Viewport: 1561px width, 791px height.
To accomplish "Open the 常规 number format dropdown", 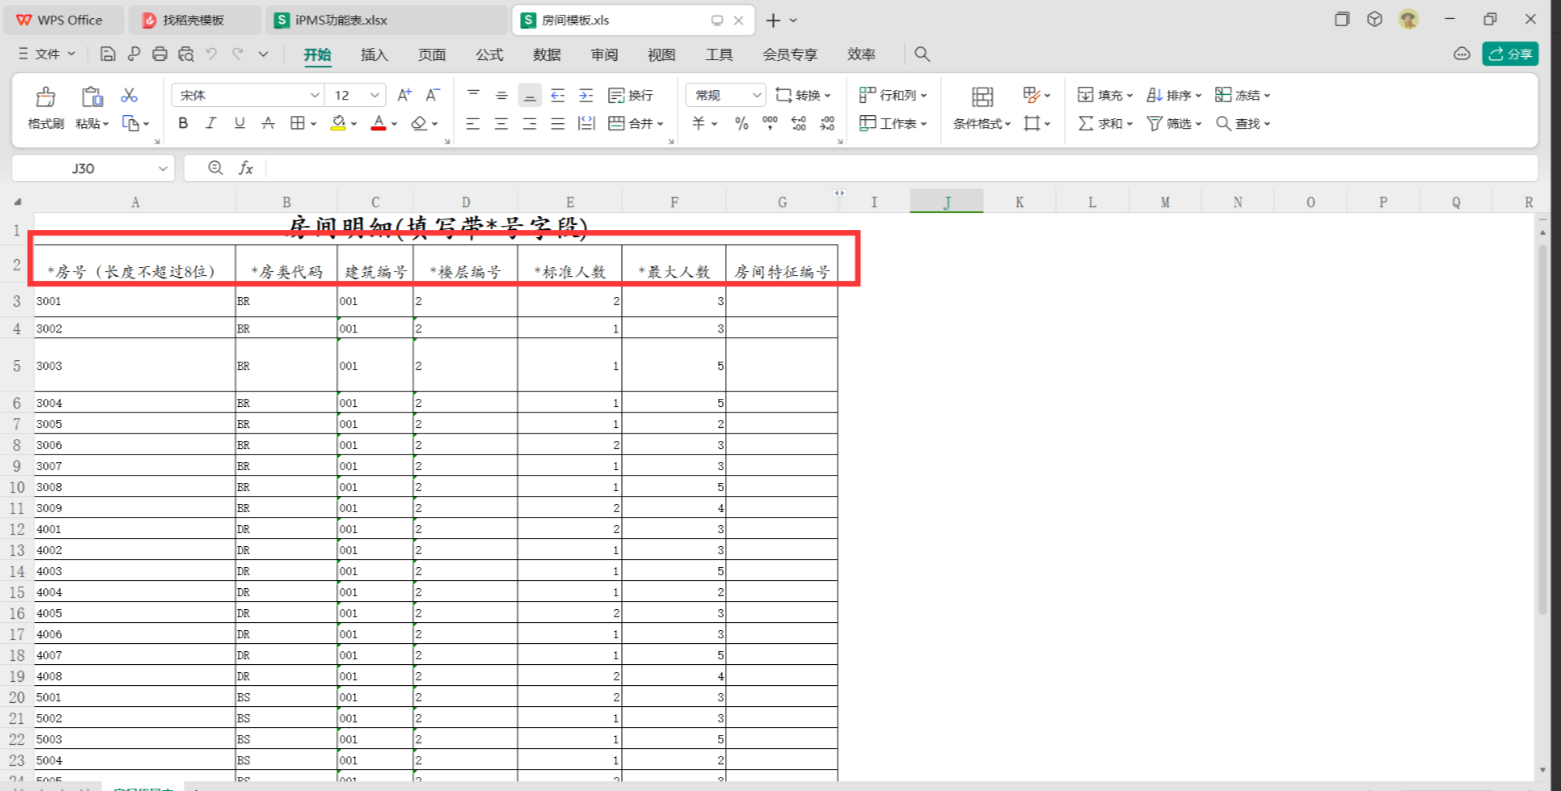I will pyautogui.click(x=756, y=95).
